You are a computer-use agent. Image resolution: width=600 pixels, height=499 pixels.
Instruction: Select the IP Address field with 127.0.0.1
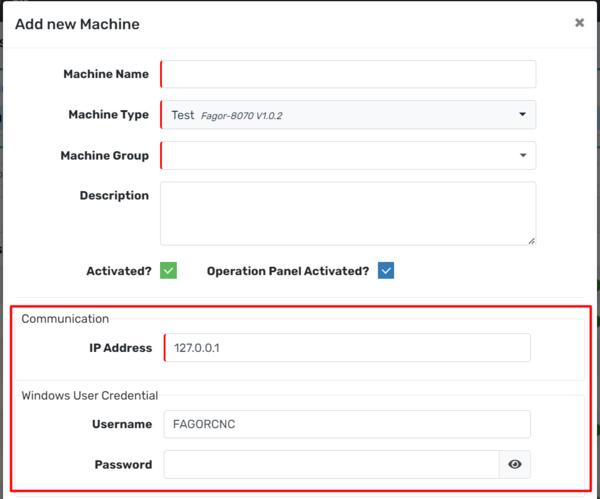[x=346, y=347]
